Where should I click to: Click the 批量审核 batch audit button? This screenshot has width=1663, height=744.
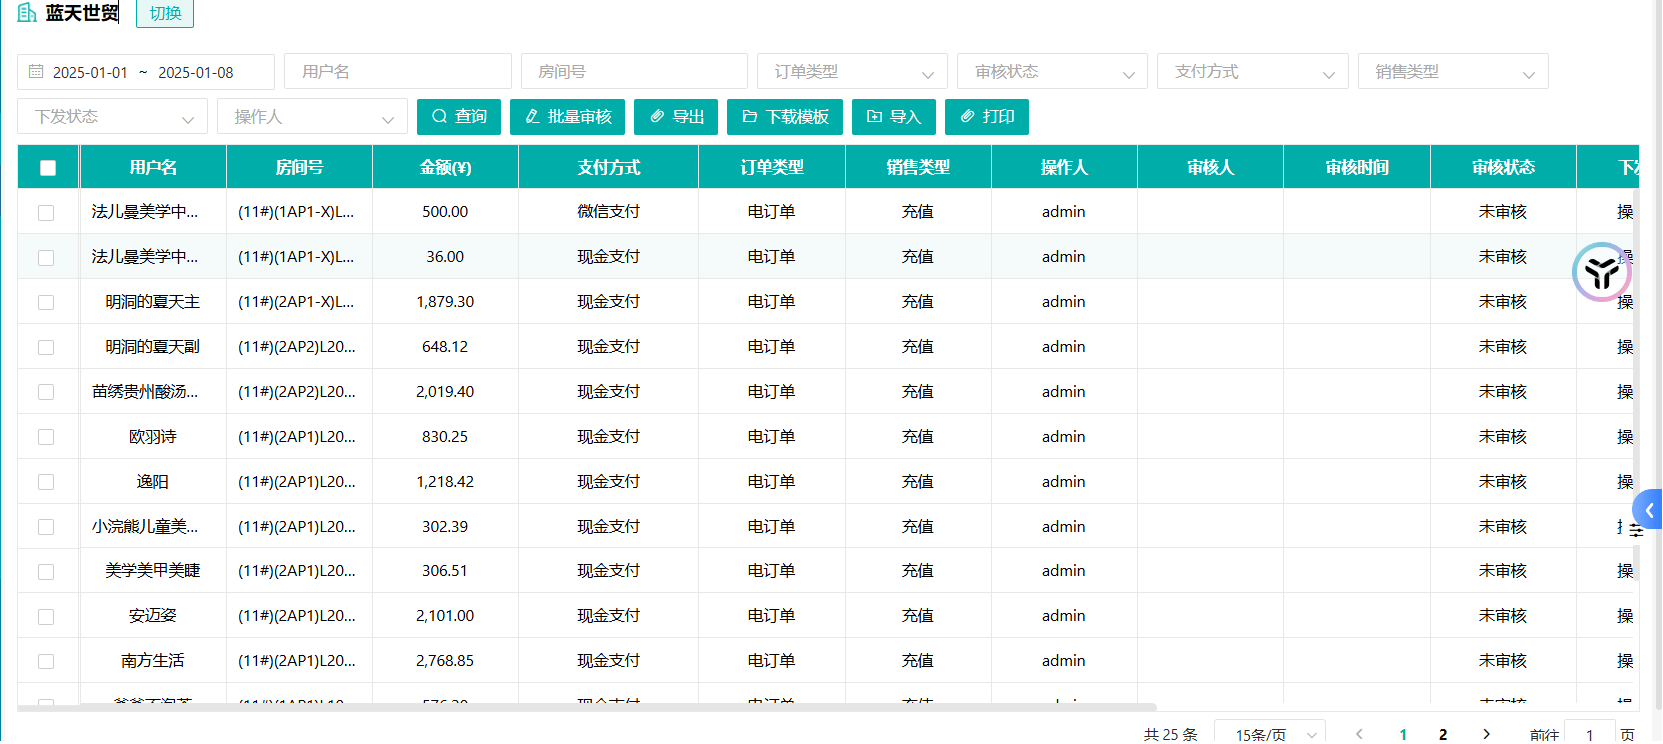click(567, 117)
